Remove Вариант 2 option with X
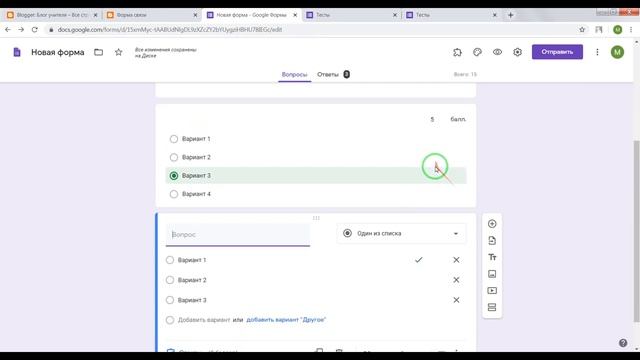 456,280
